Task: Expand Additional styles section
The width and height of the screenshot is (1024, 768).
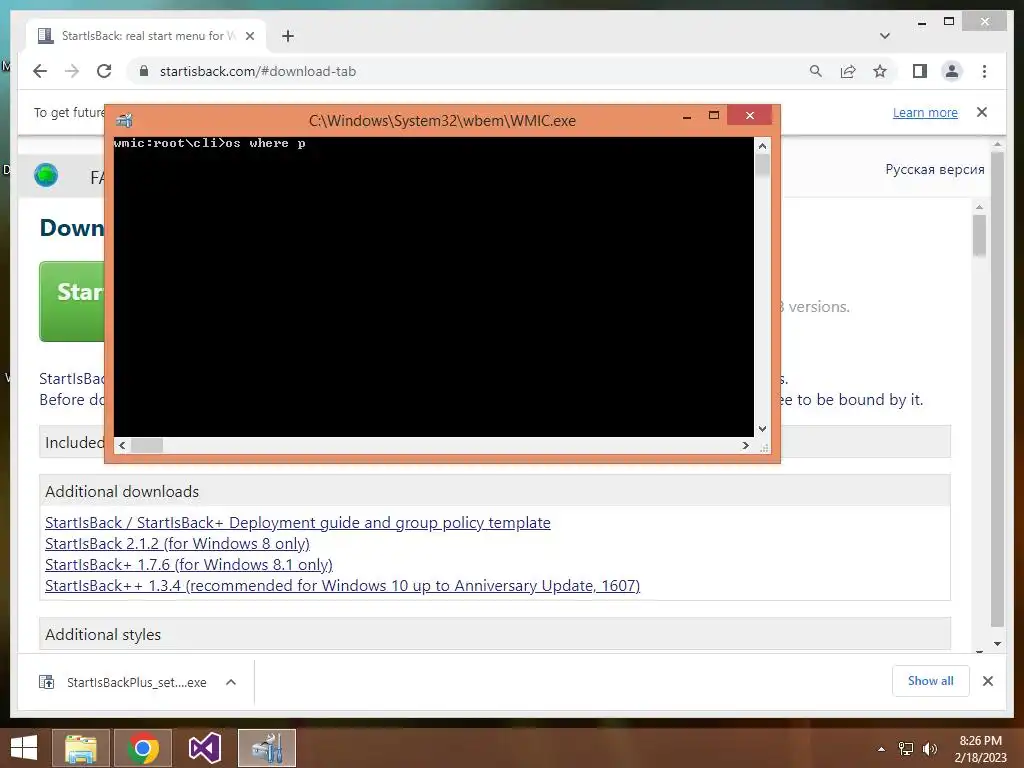Action: point(494,634)
